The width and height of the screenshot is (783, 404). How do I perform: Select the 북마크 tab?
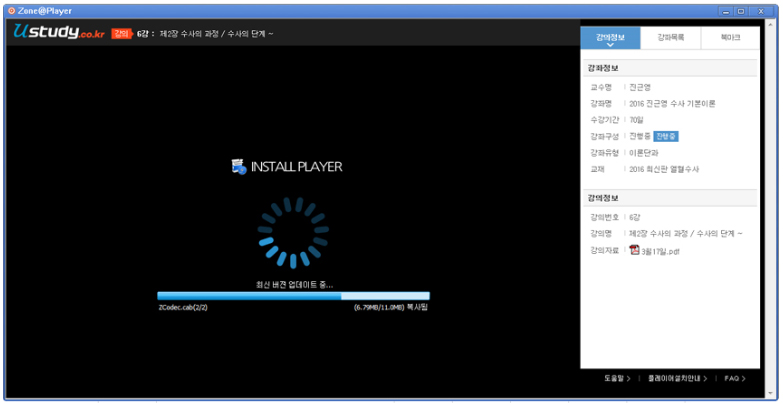coord(730,37)
